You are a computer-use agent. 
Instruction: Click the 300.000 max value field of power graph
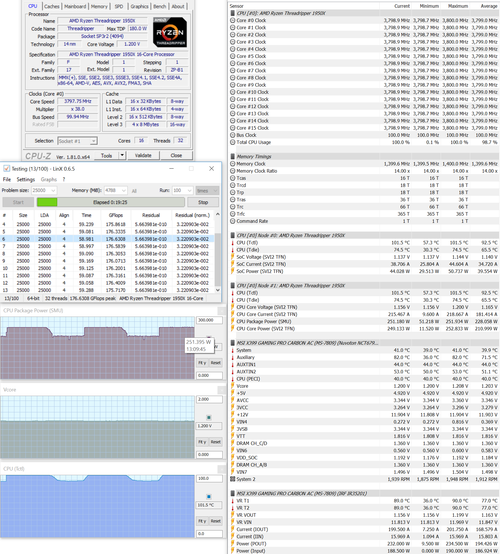click(x=209, y=320)
